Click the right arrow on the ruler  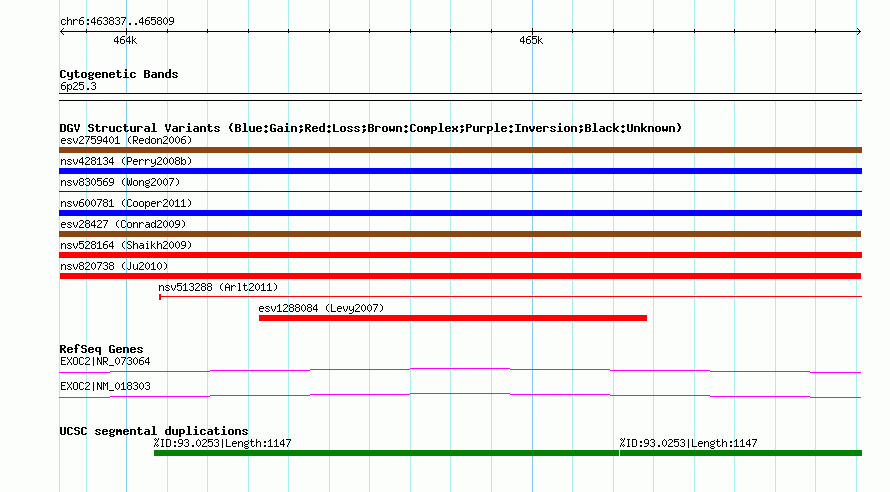859,32
